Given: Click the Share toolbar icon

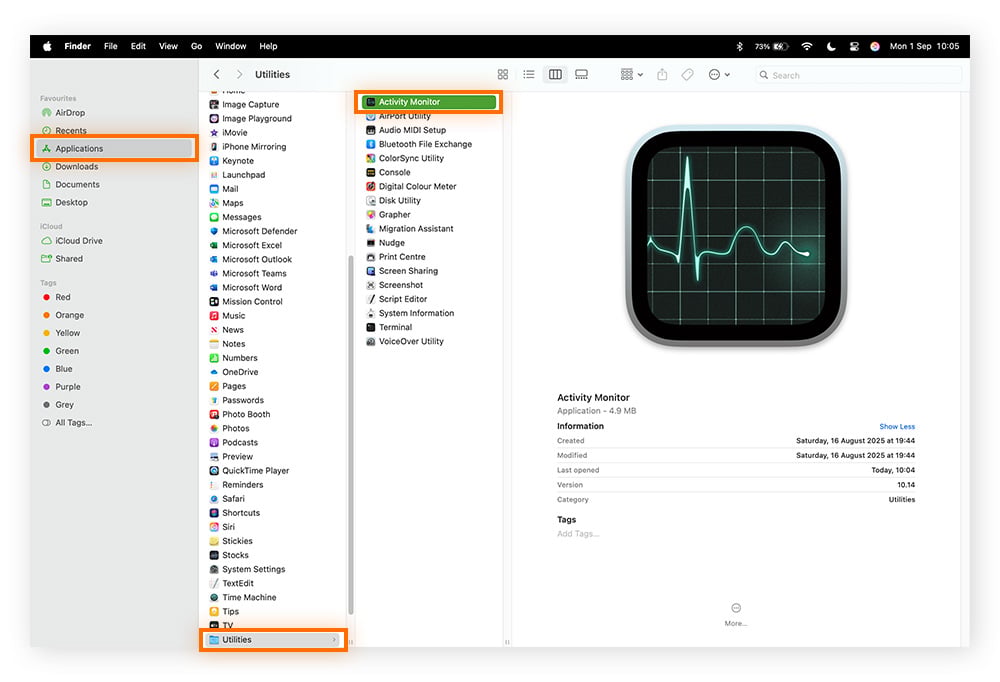Looking at the screenshot, I should coord(662,75).
